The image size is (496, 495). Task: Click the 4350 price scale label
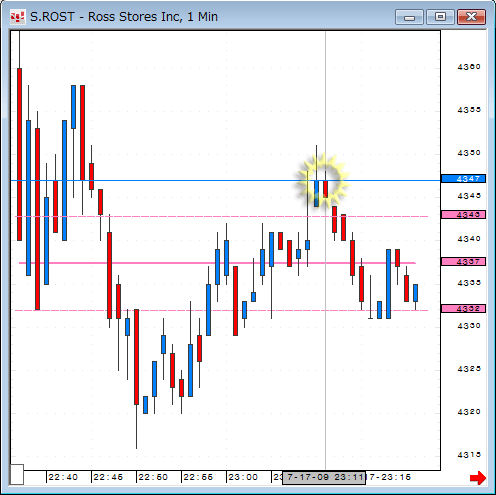[469, 153]
